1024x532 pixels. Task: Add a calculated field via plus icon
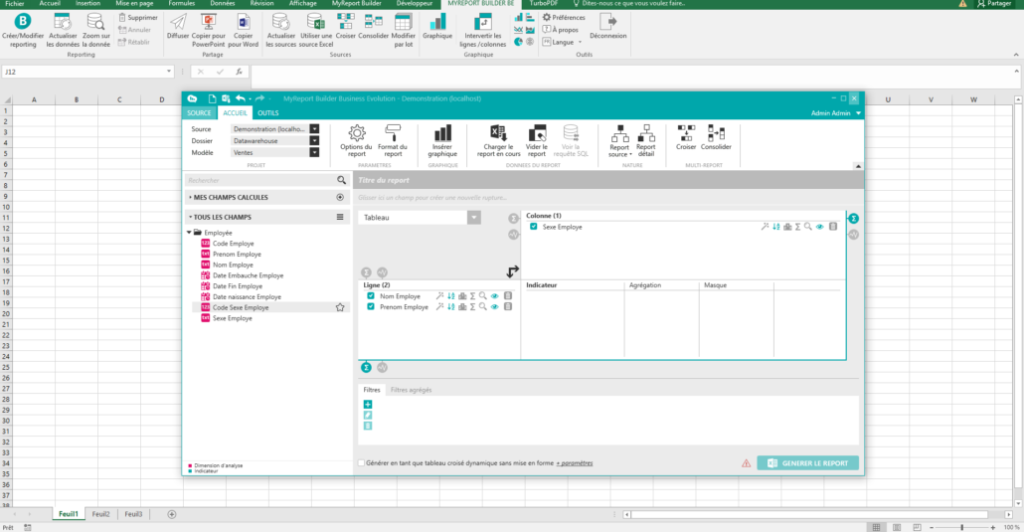point(340,197)
